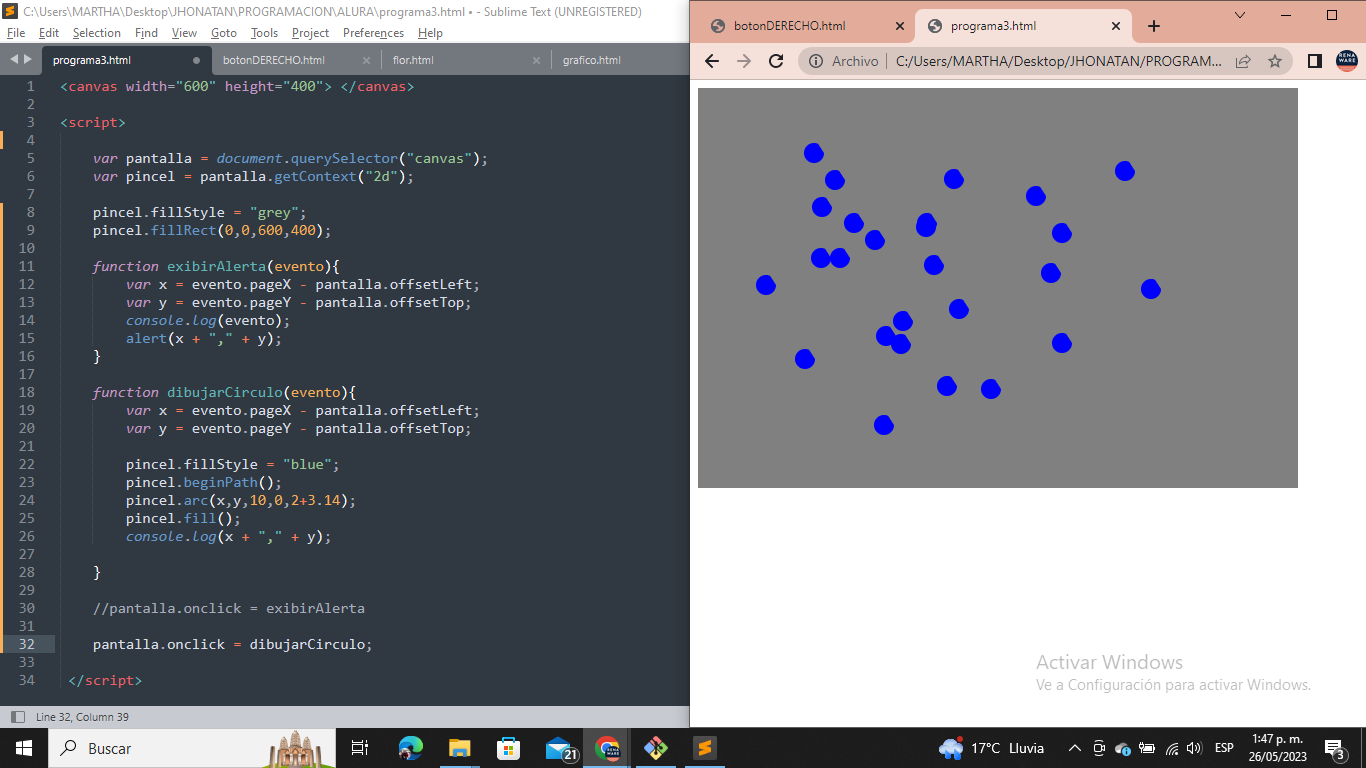Click the 'Line 32, Column 39' status text
The image size is (1366, 768).
click(82, 717)
